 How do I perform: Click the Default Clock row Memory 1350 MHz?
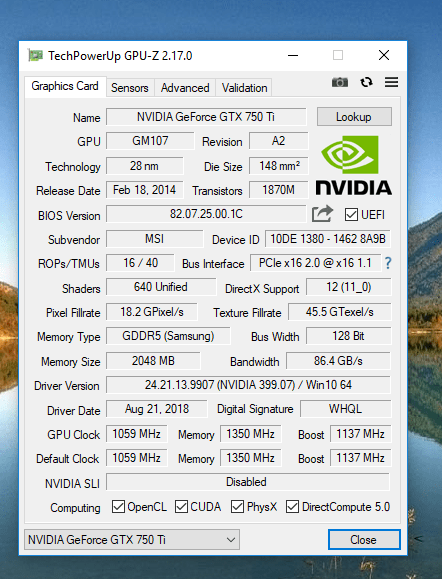[251, 458]
